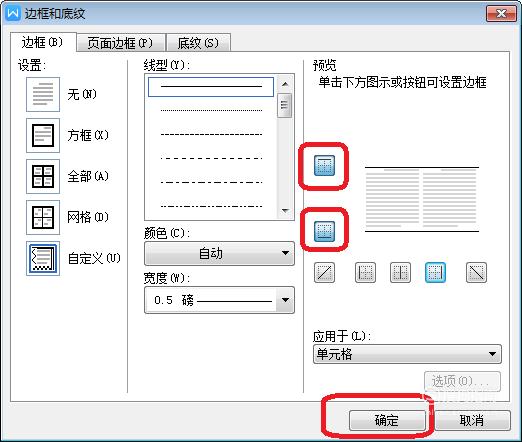Select the long dashed line style
The image size is (522, 442).
211,158
